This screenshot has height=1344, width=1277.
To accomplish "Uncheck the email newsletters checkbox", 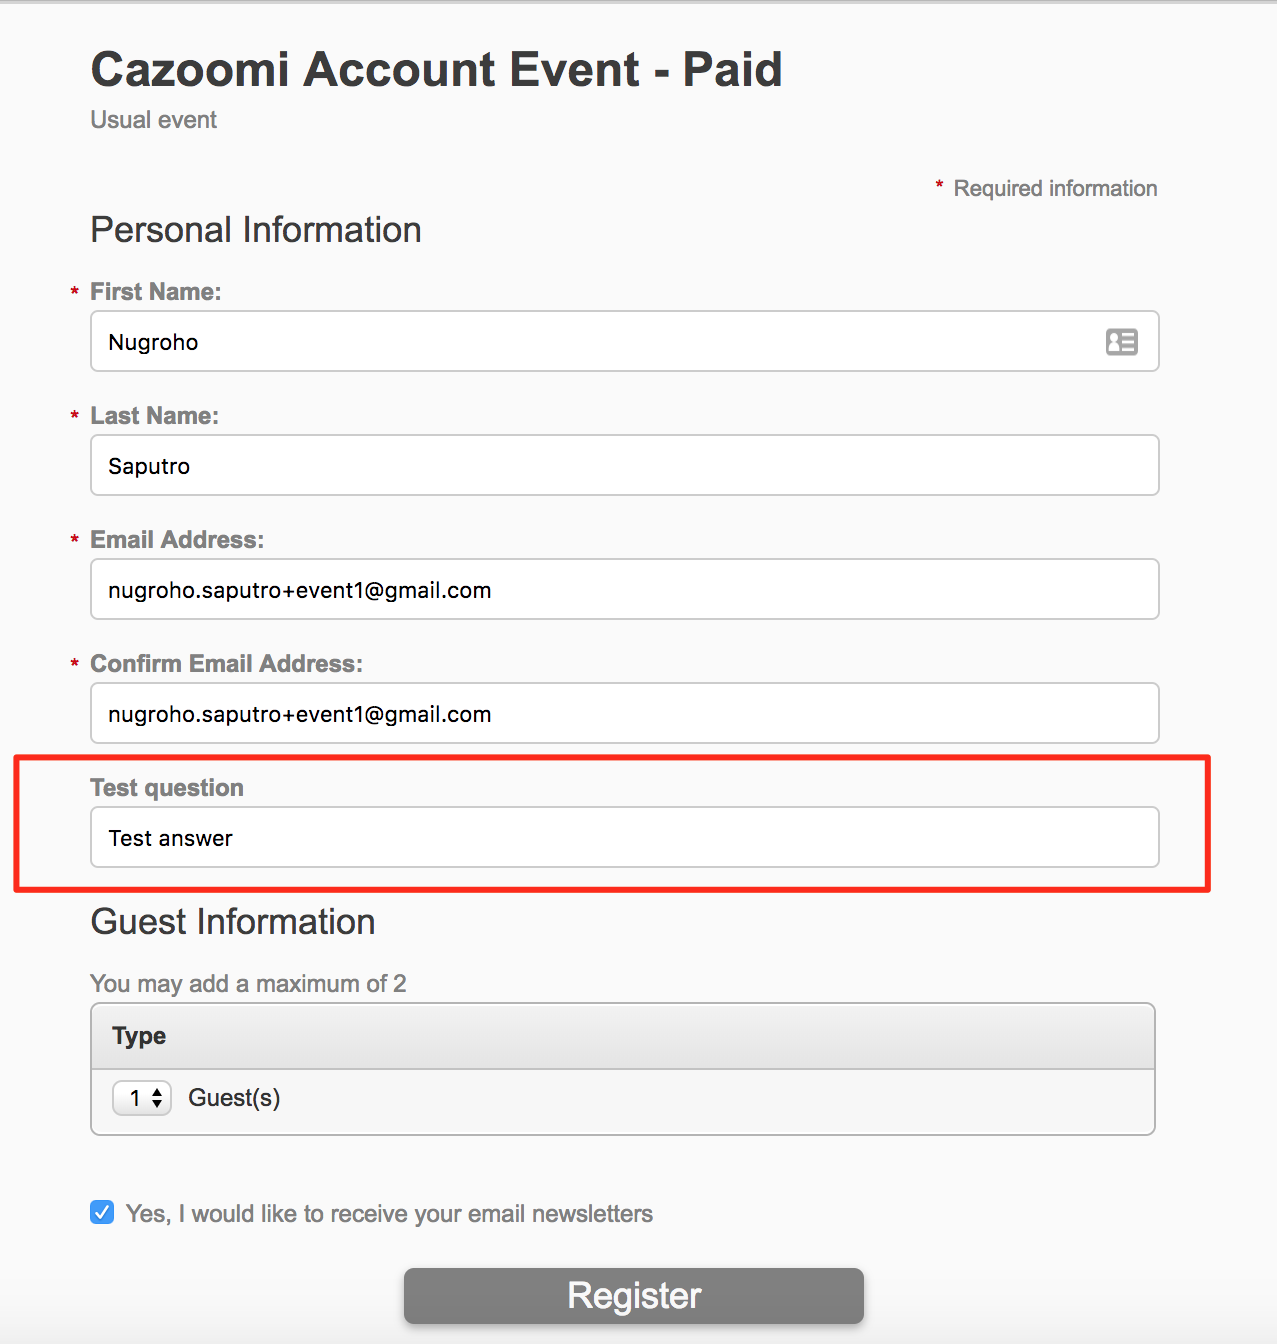I will [x=102, y=1212].
